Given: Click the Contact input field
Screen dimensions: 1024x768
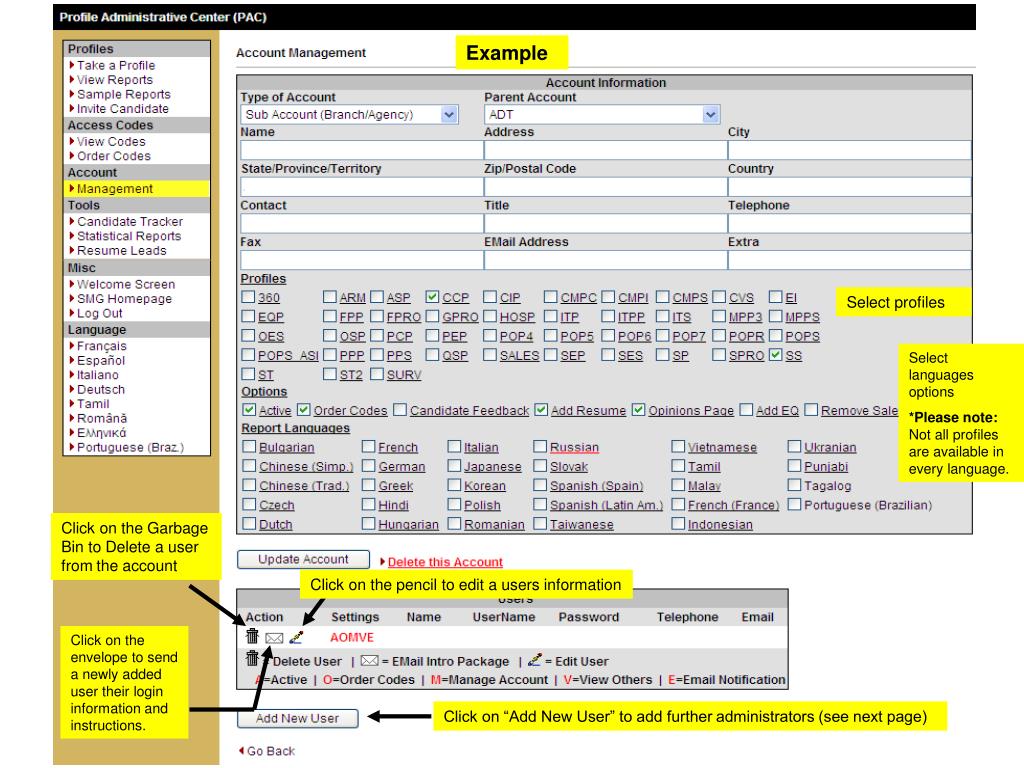Looking at the screenshot, I should pyautogui.click(x=362, y=223).
